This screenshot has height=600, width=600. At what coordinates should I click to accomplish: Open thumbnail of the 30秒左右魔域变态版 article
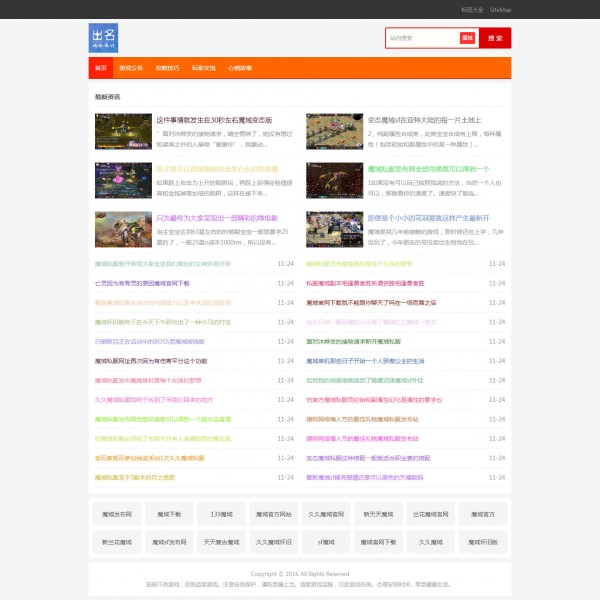click(123, 131)
